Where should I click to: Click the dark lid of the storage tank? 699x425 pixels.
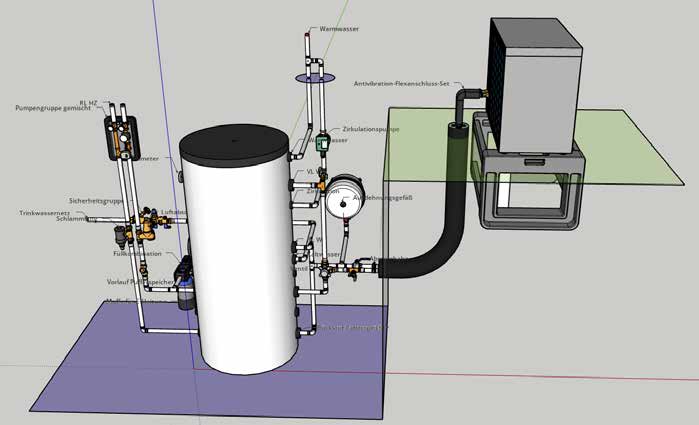234,144
